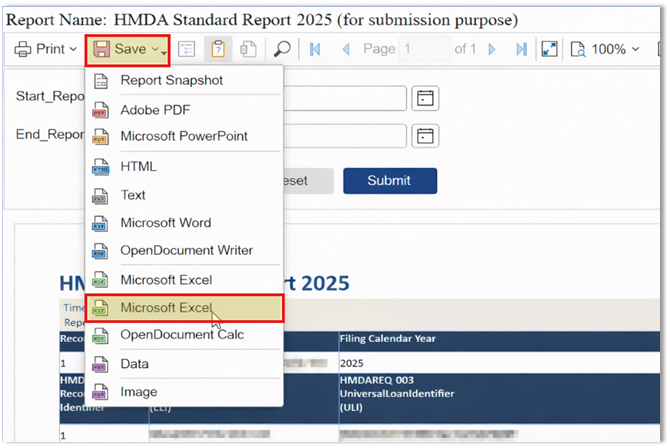Toggle full screen view icon

(549, 49)
